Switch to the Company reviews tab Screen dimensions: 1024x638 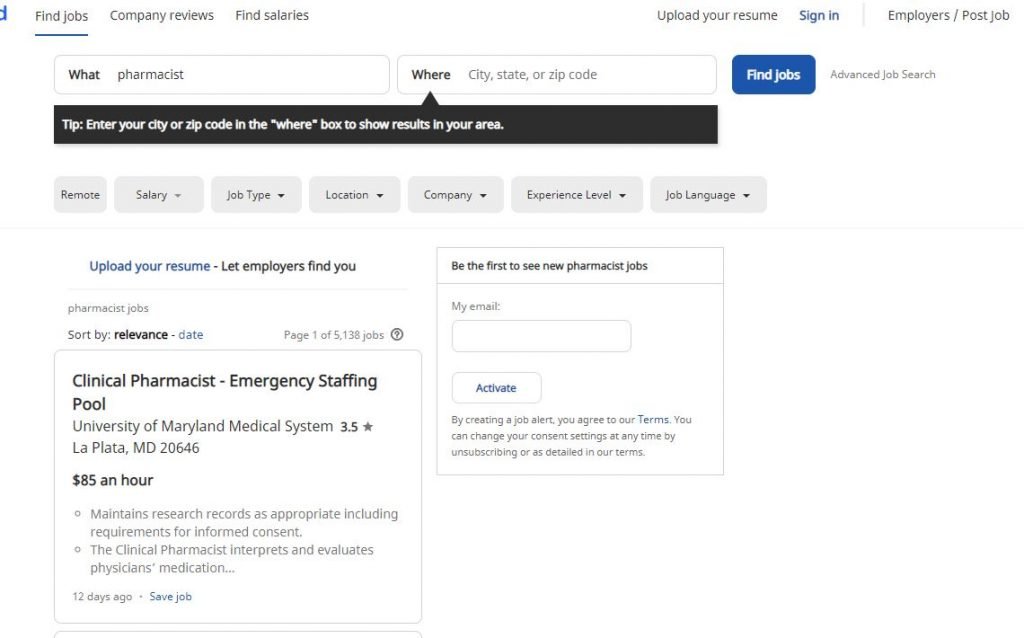pyautogui.click(x=162, y=16)
